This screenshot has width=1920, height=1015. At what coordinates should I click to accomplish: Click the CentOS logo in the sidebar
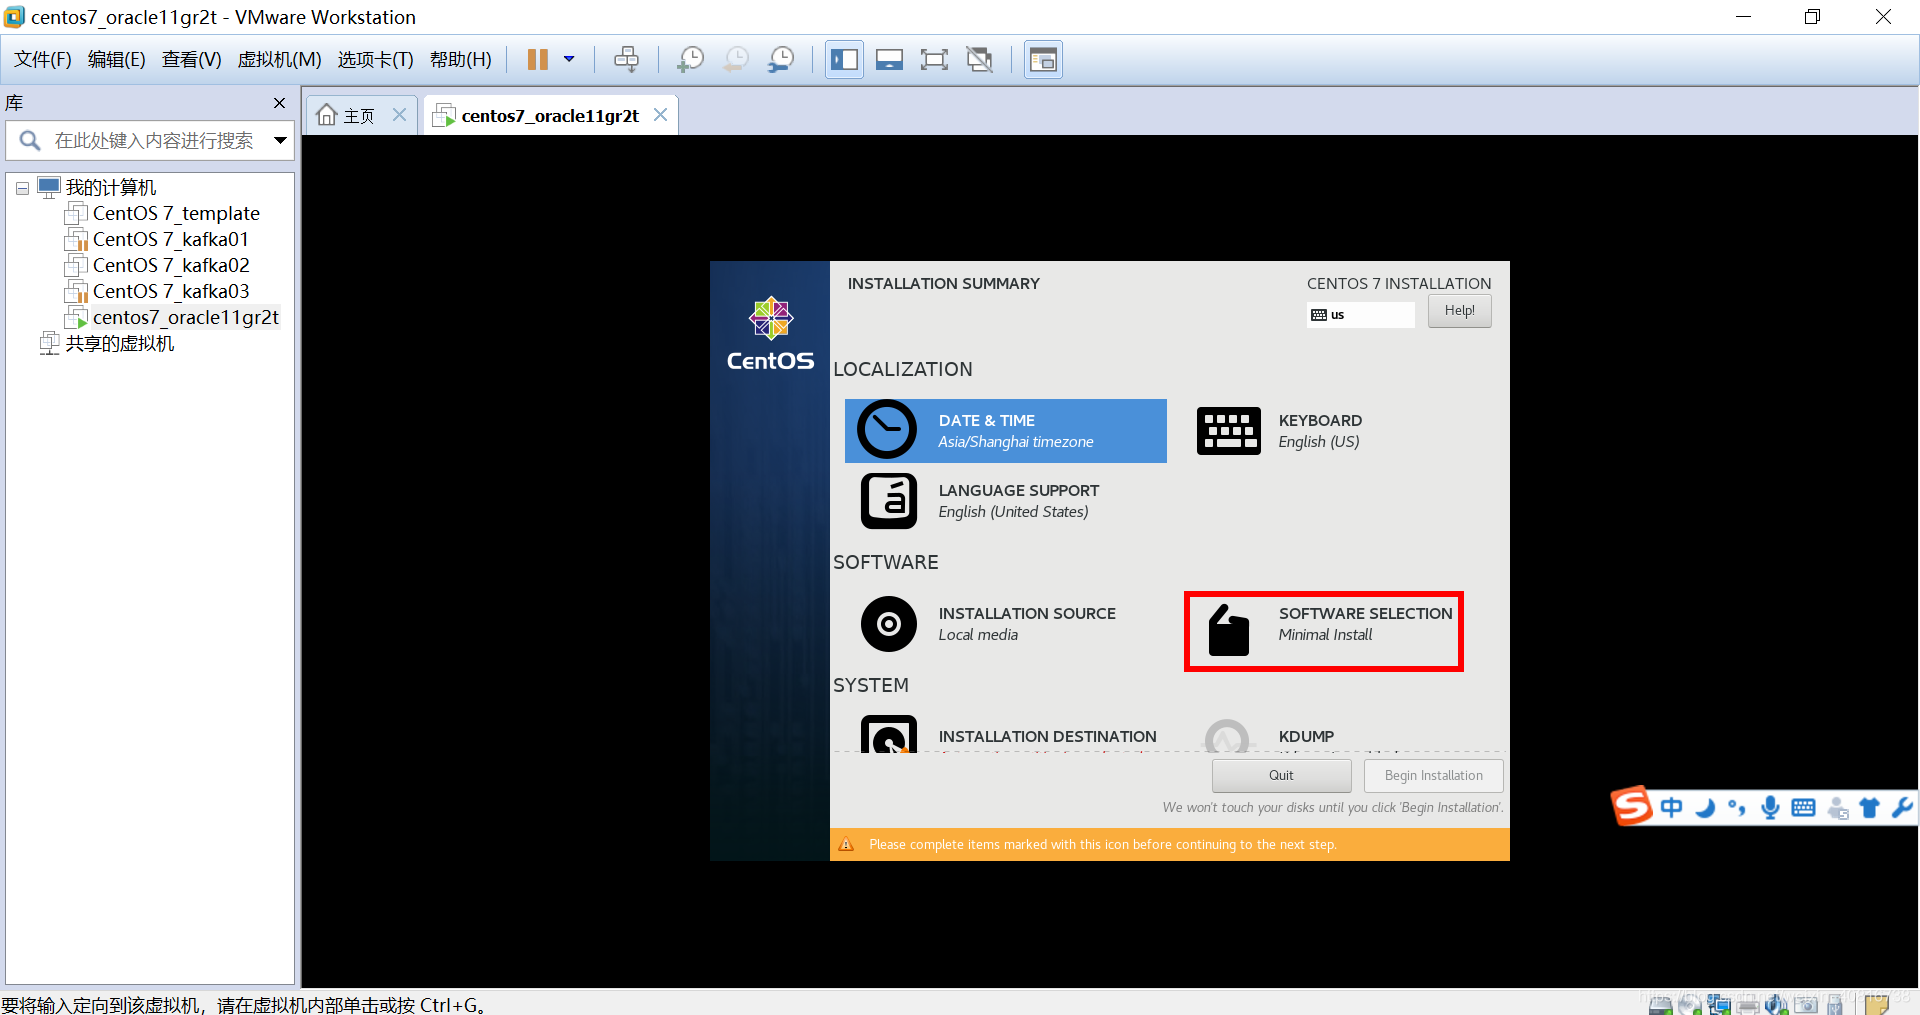(x=770, y=334)
